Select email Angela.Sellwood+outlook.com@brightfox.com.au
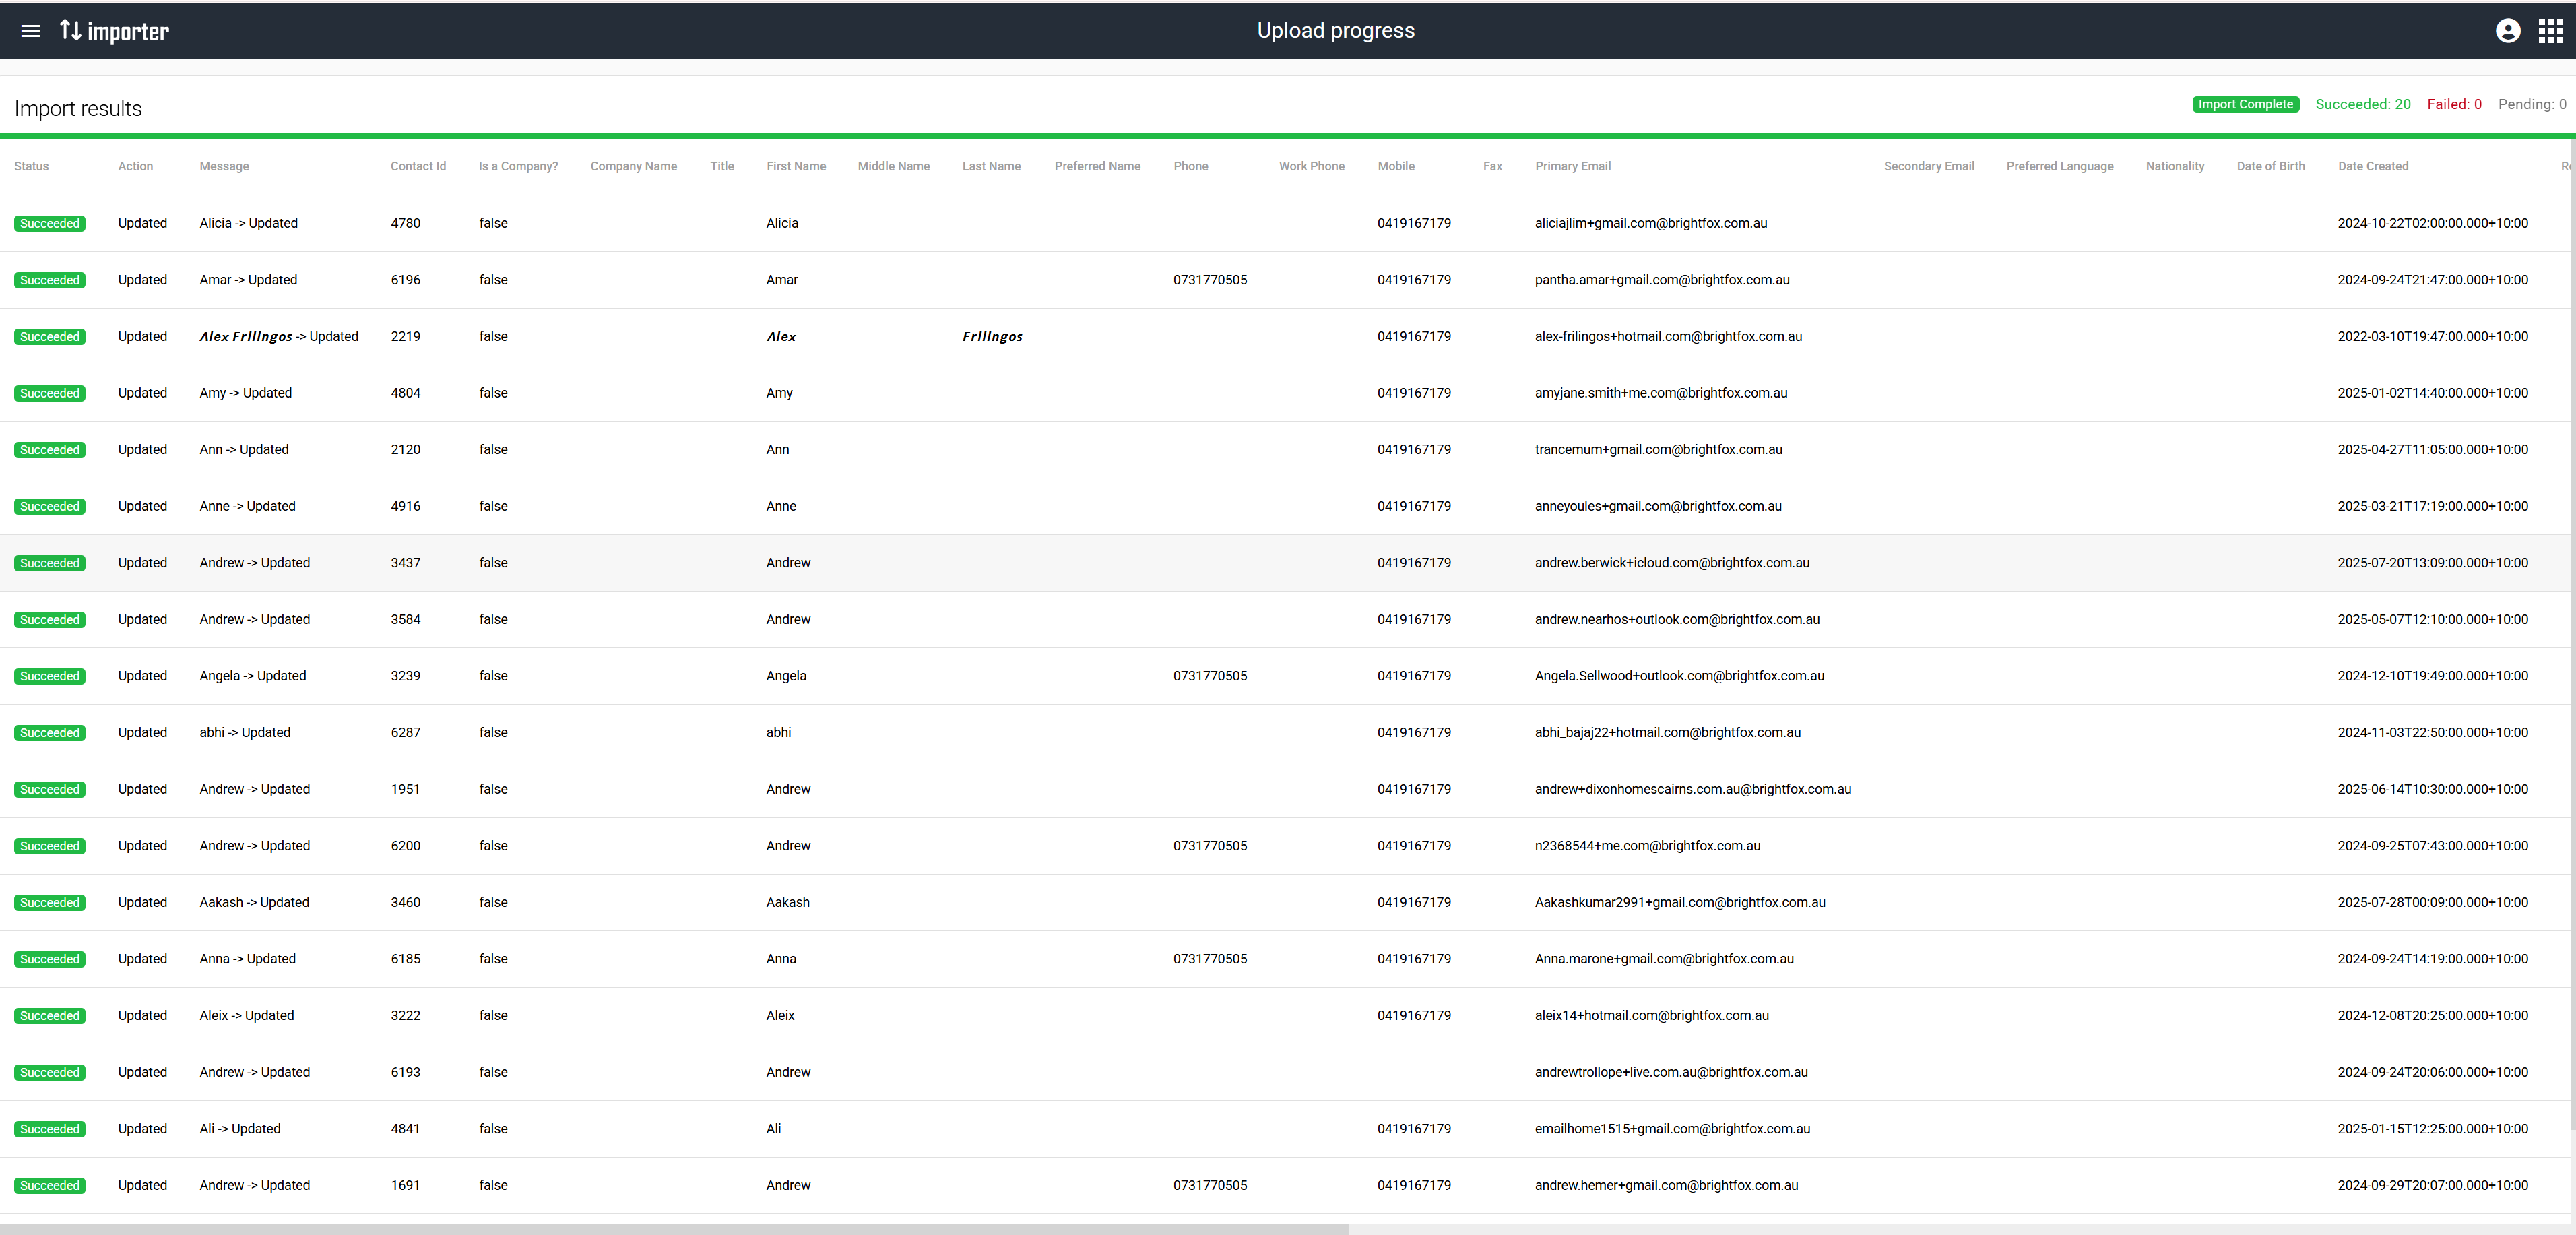 (x=1679, y=676)
